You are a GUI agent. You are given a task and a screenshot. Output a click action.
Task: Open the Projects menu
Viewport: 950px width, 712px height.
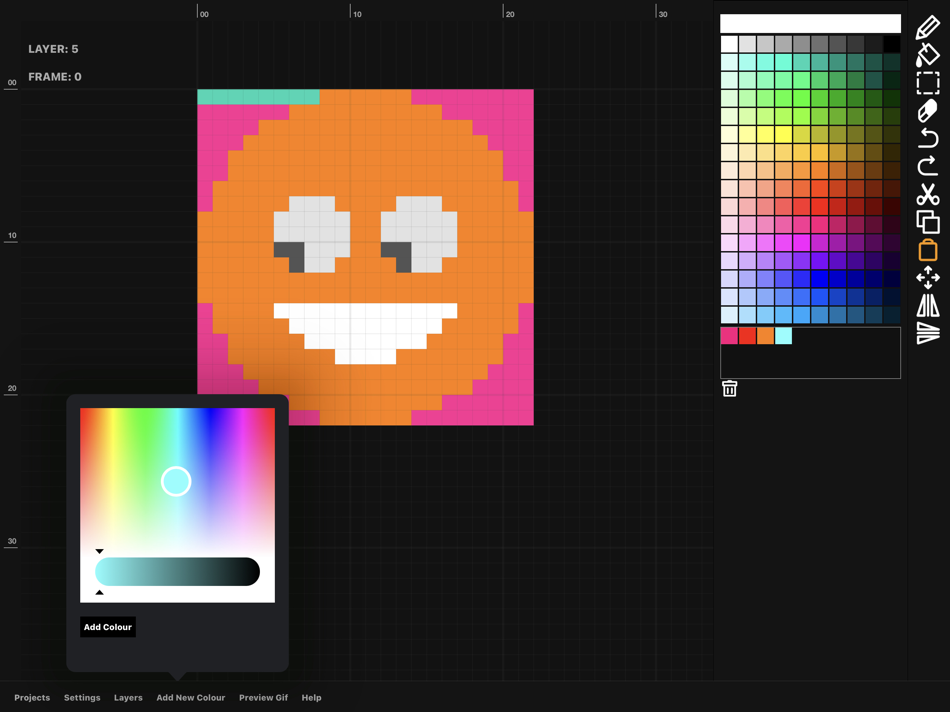point(32,697)
